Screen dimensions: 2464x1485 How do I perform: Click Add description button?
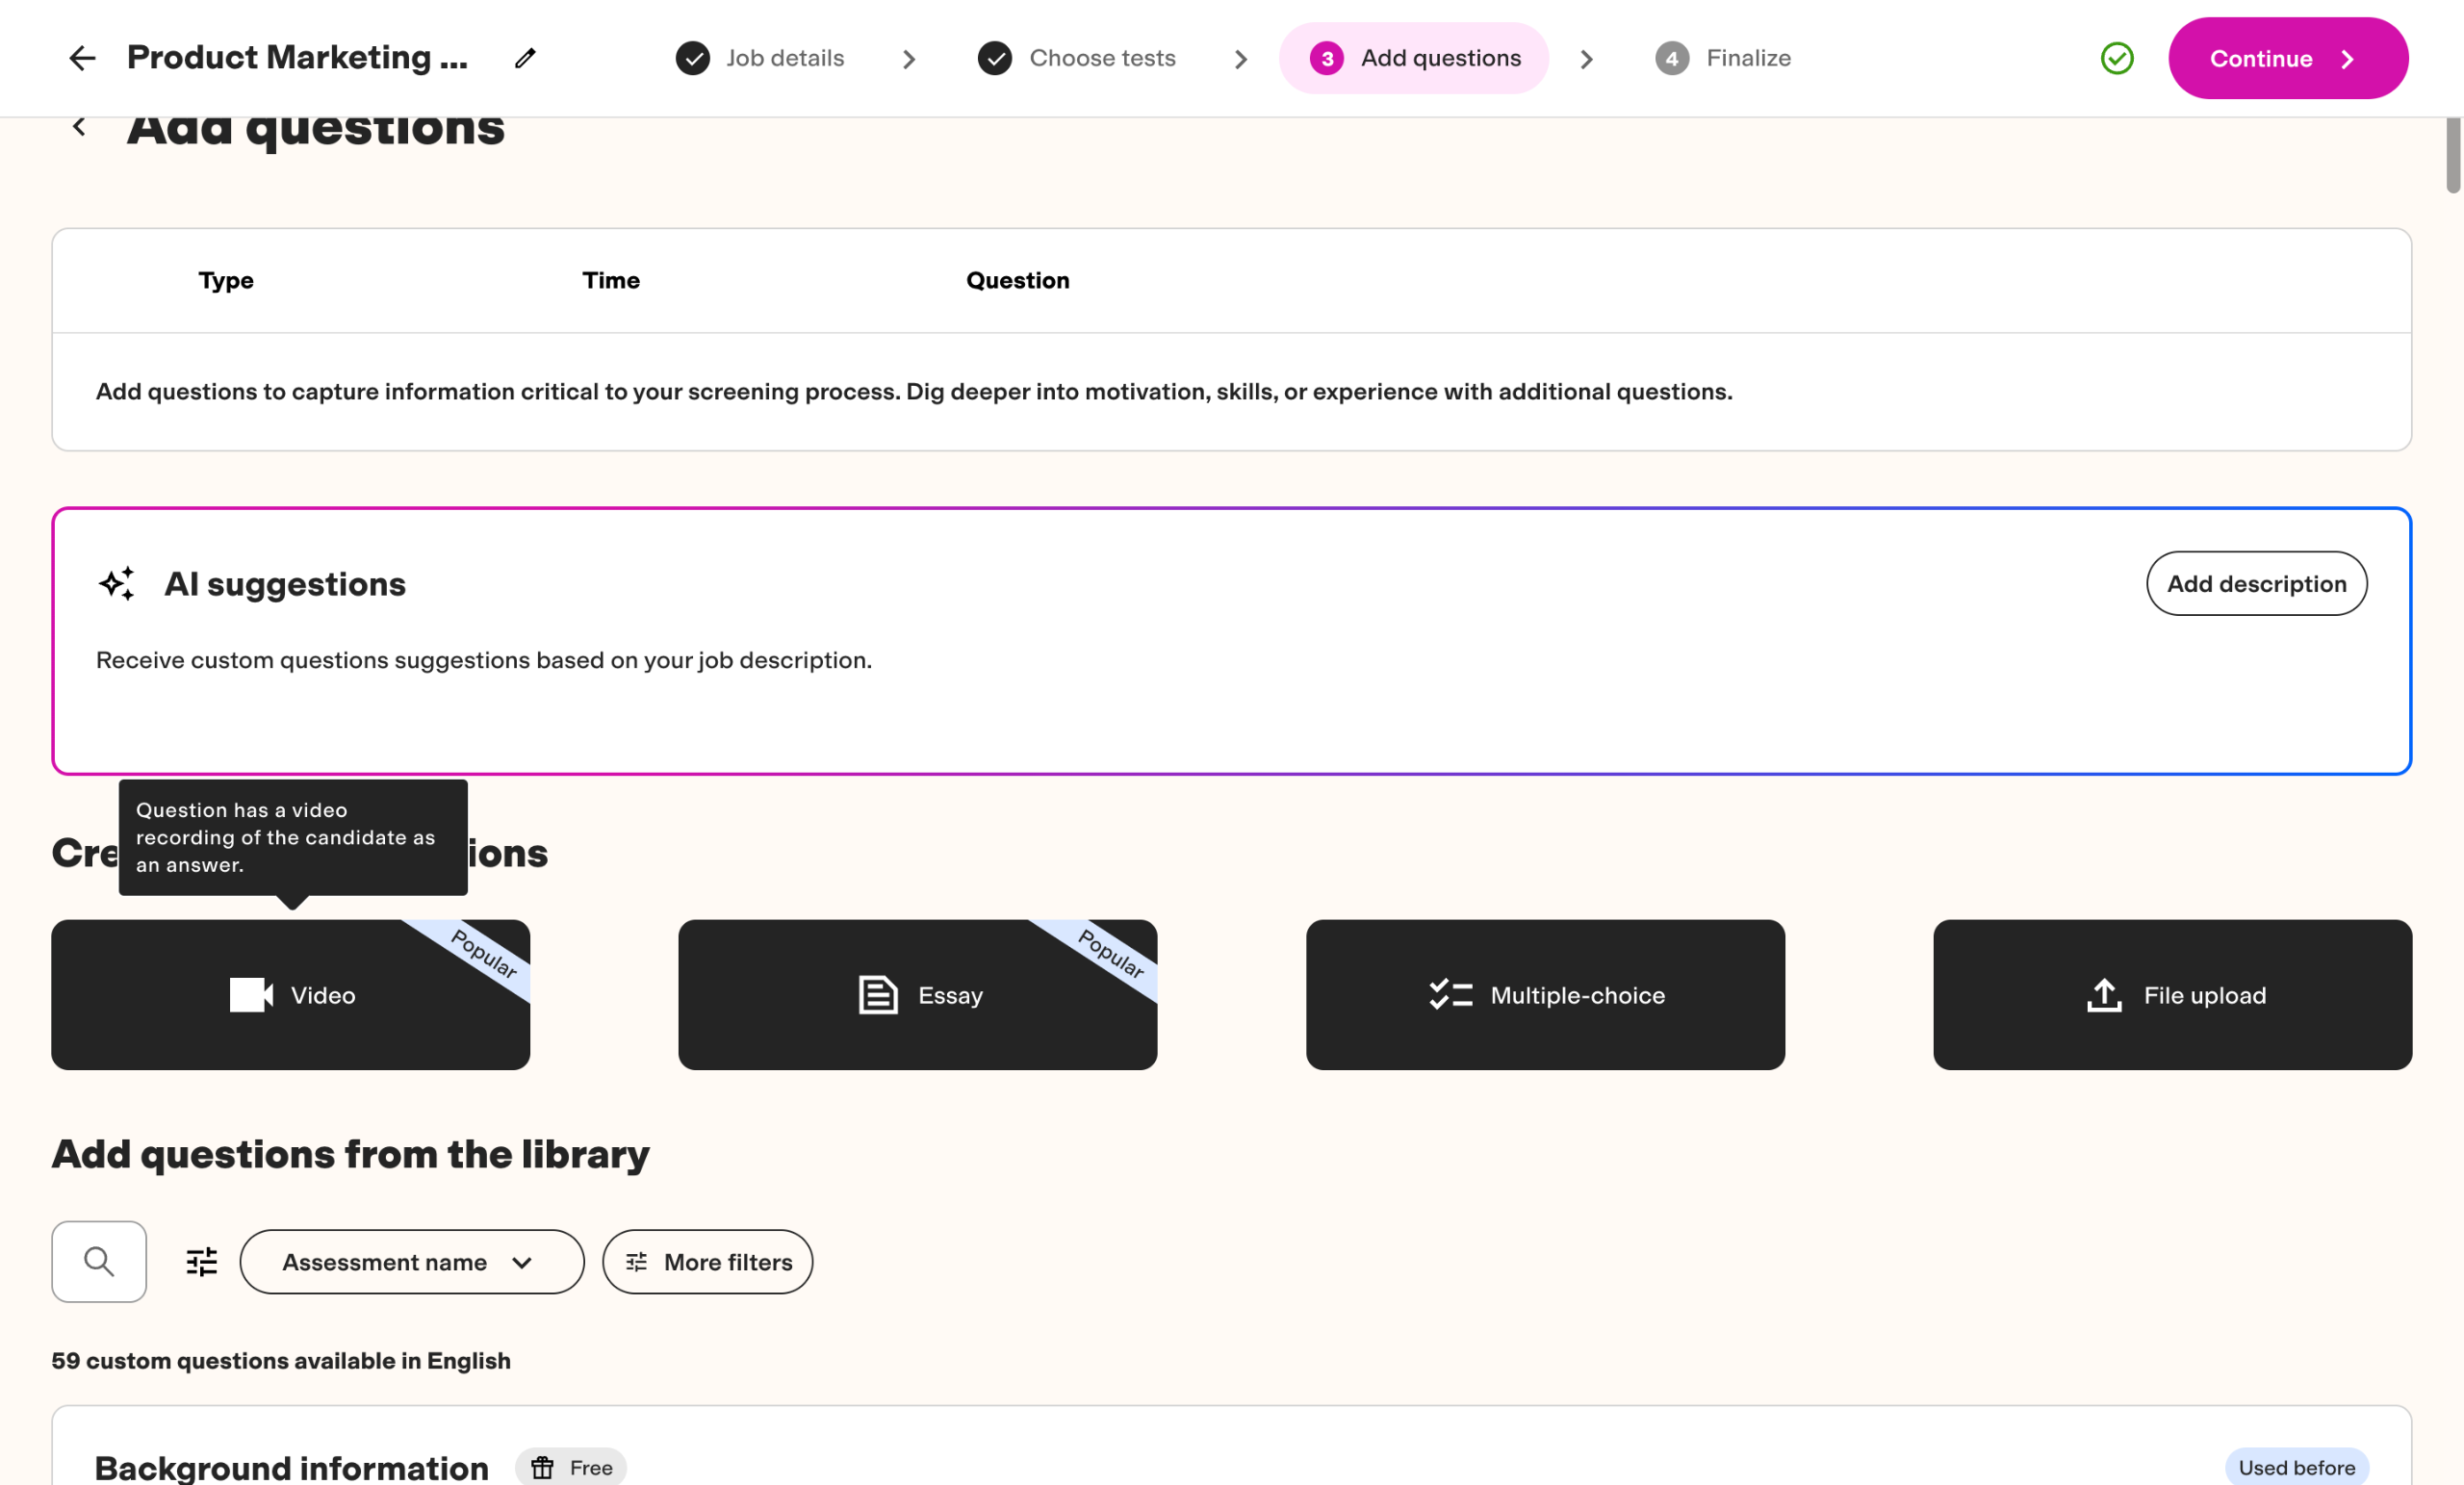coord(2256,583)
